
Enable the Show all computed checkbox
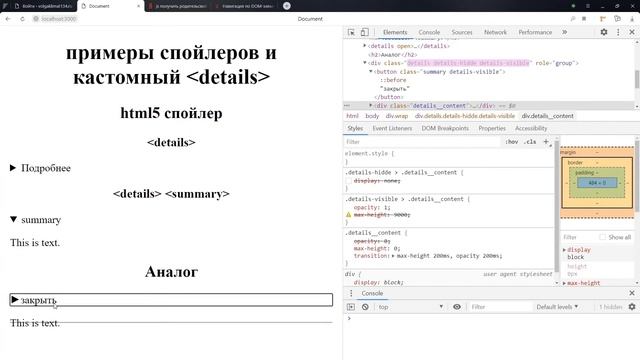coord(602,237)
